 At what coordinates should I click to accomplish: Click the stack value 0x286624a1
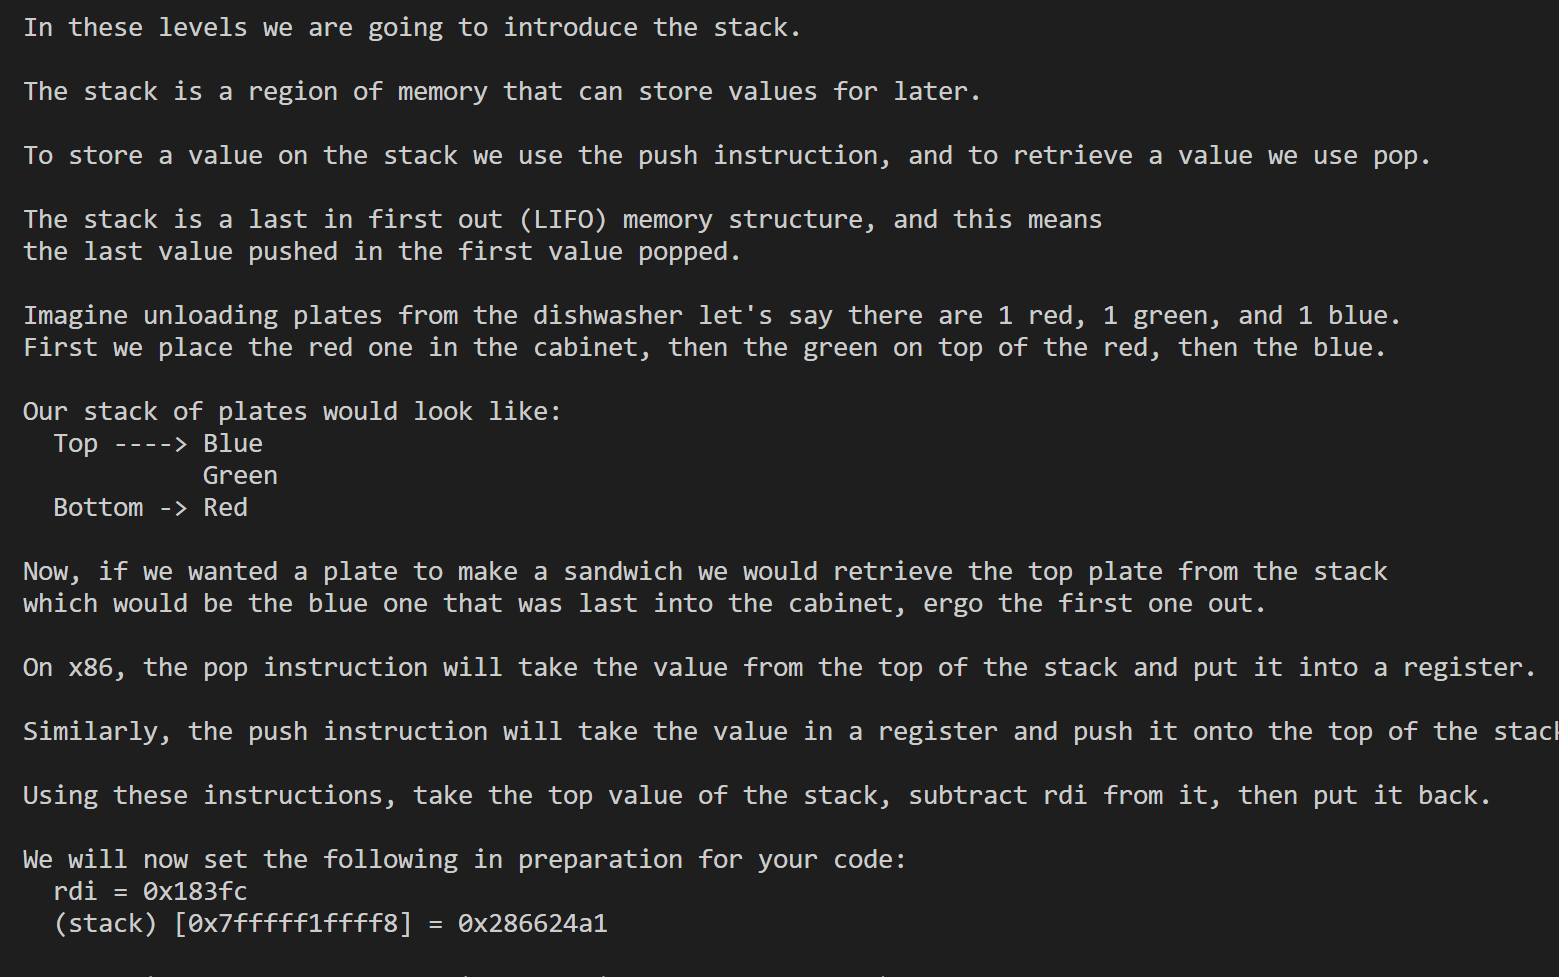(532, 923)
